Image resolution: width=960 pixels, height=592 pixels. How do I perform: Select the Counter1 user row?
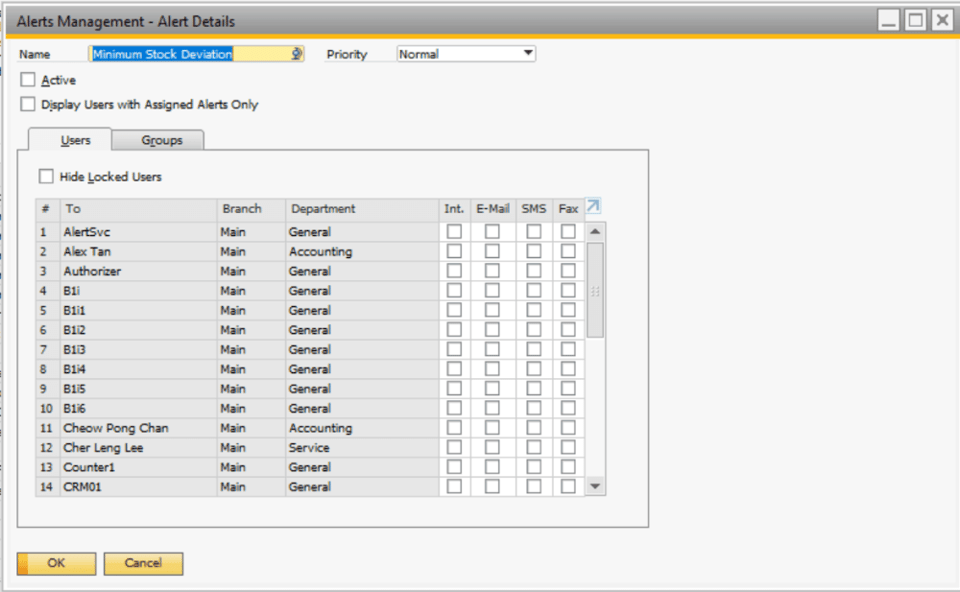click(310, 467)
